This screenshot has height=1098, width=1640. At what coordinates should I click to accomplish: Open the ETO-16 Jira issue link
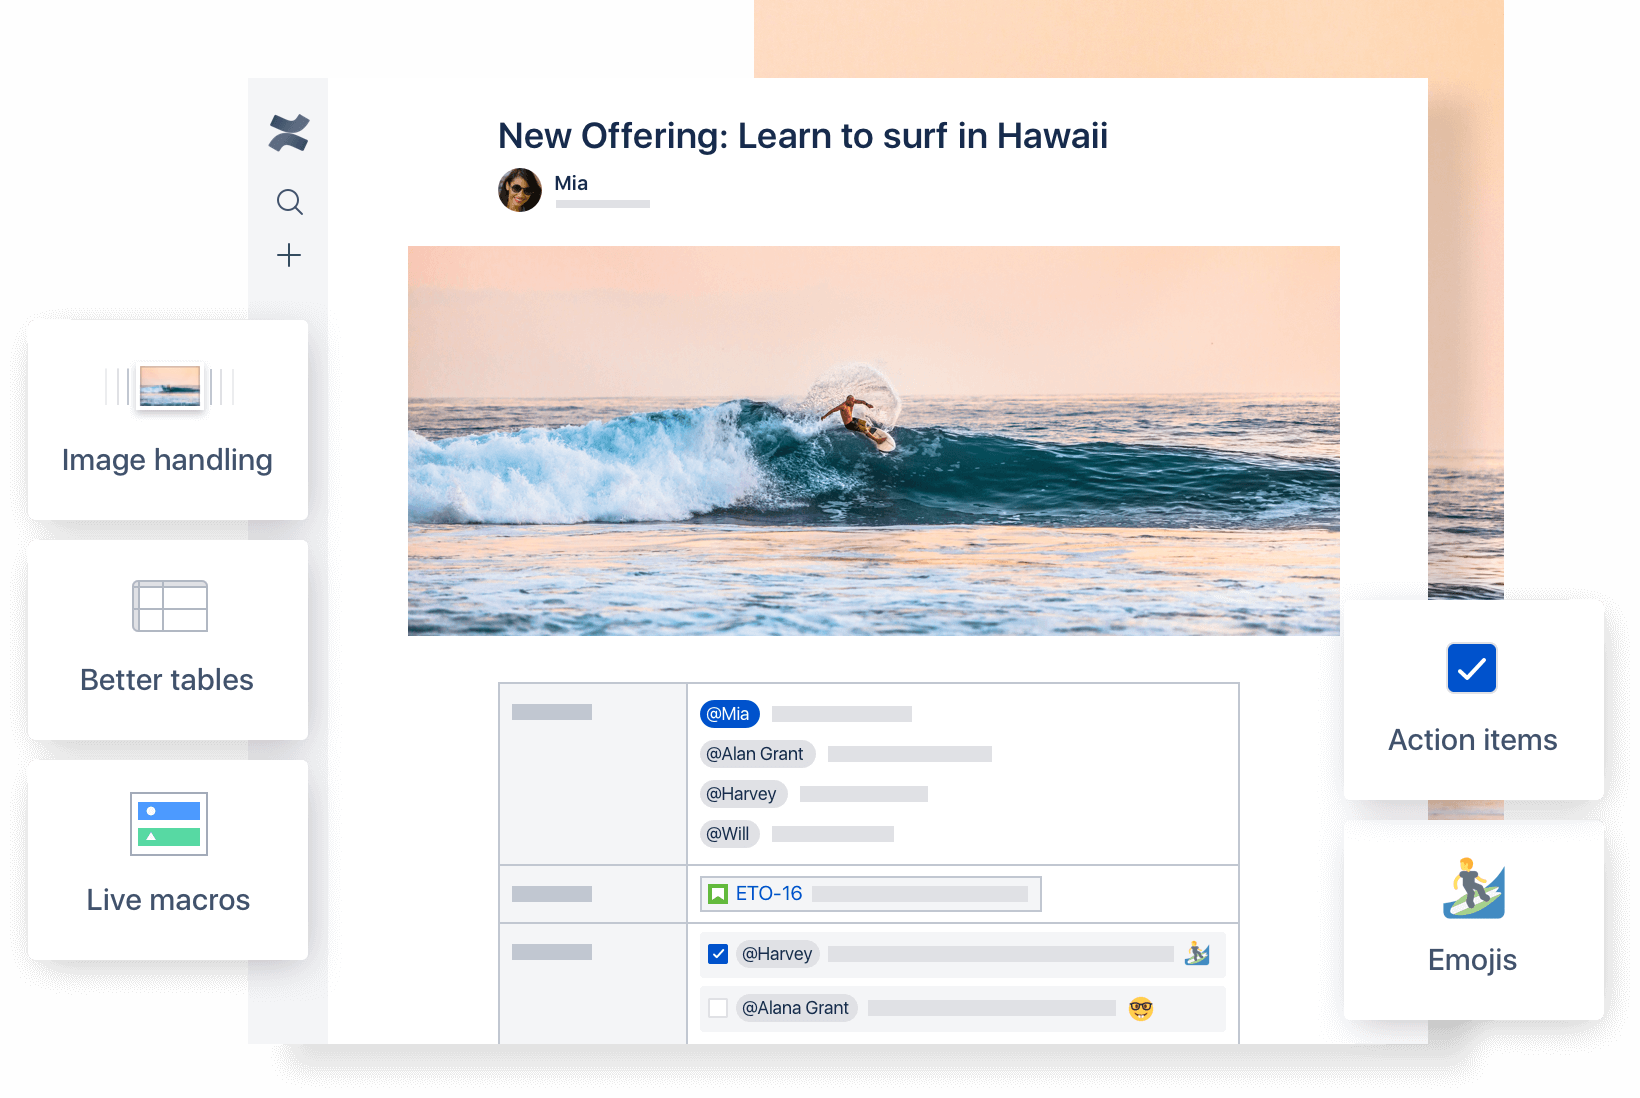coord(767,893)
